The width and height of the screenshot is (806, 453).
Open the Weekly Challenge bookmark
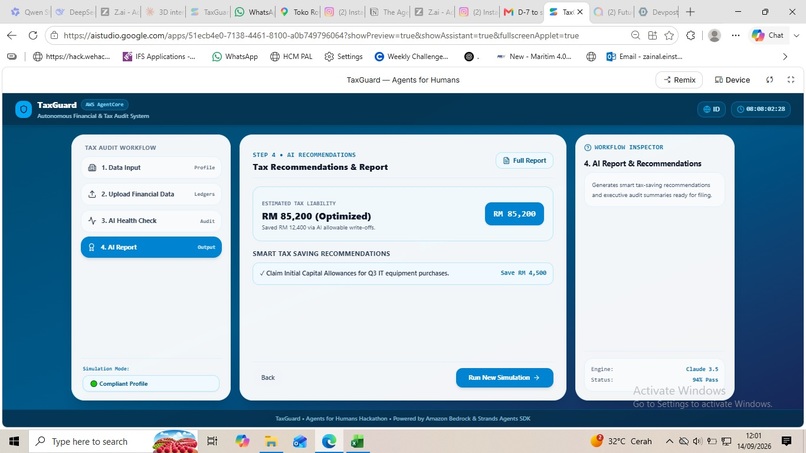coord(411,57)
